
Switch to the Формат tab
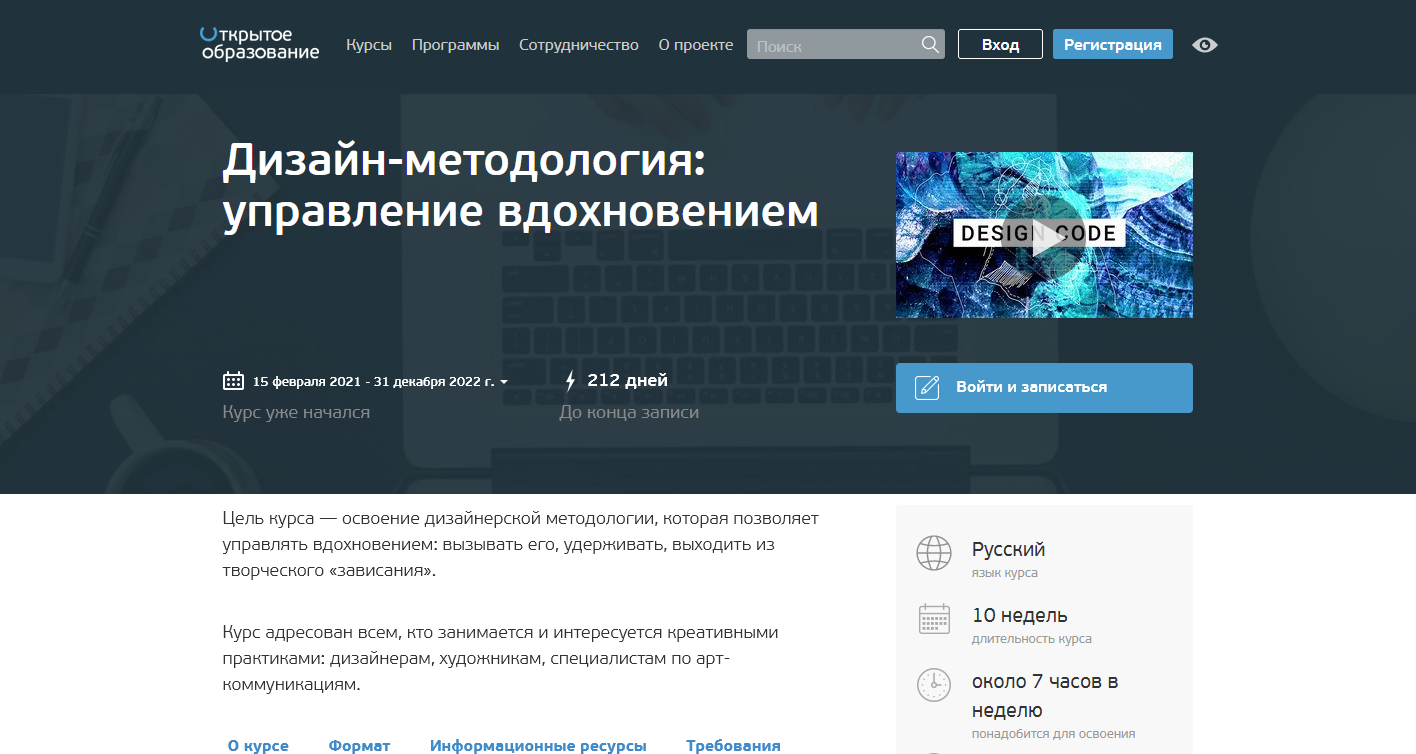pyautogui.click(x=358, y=745)
